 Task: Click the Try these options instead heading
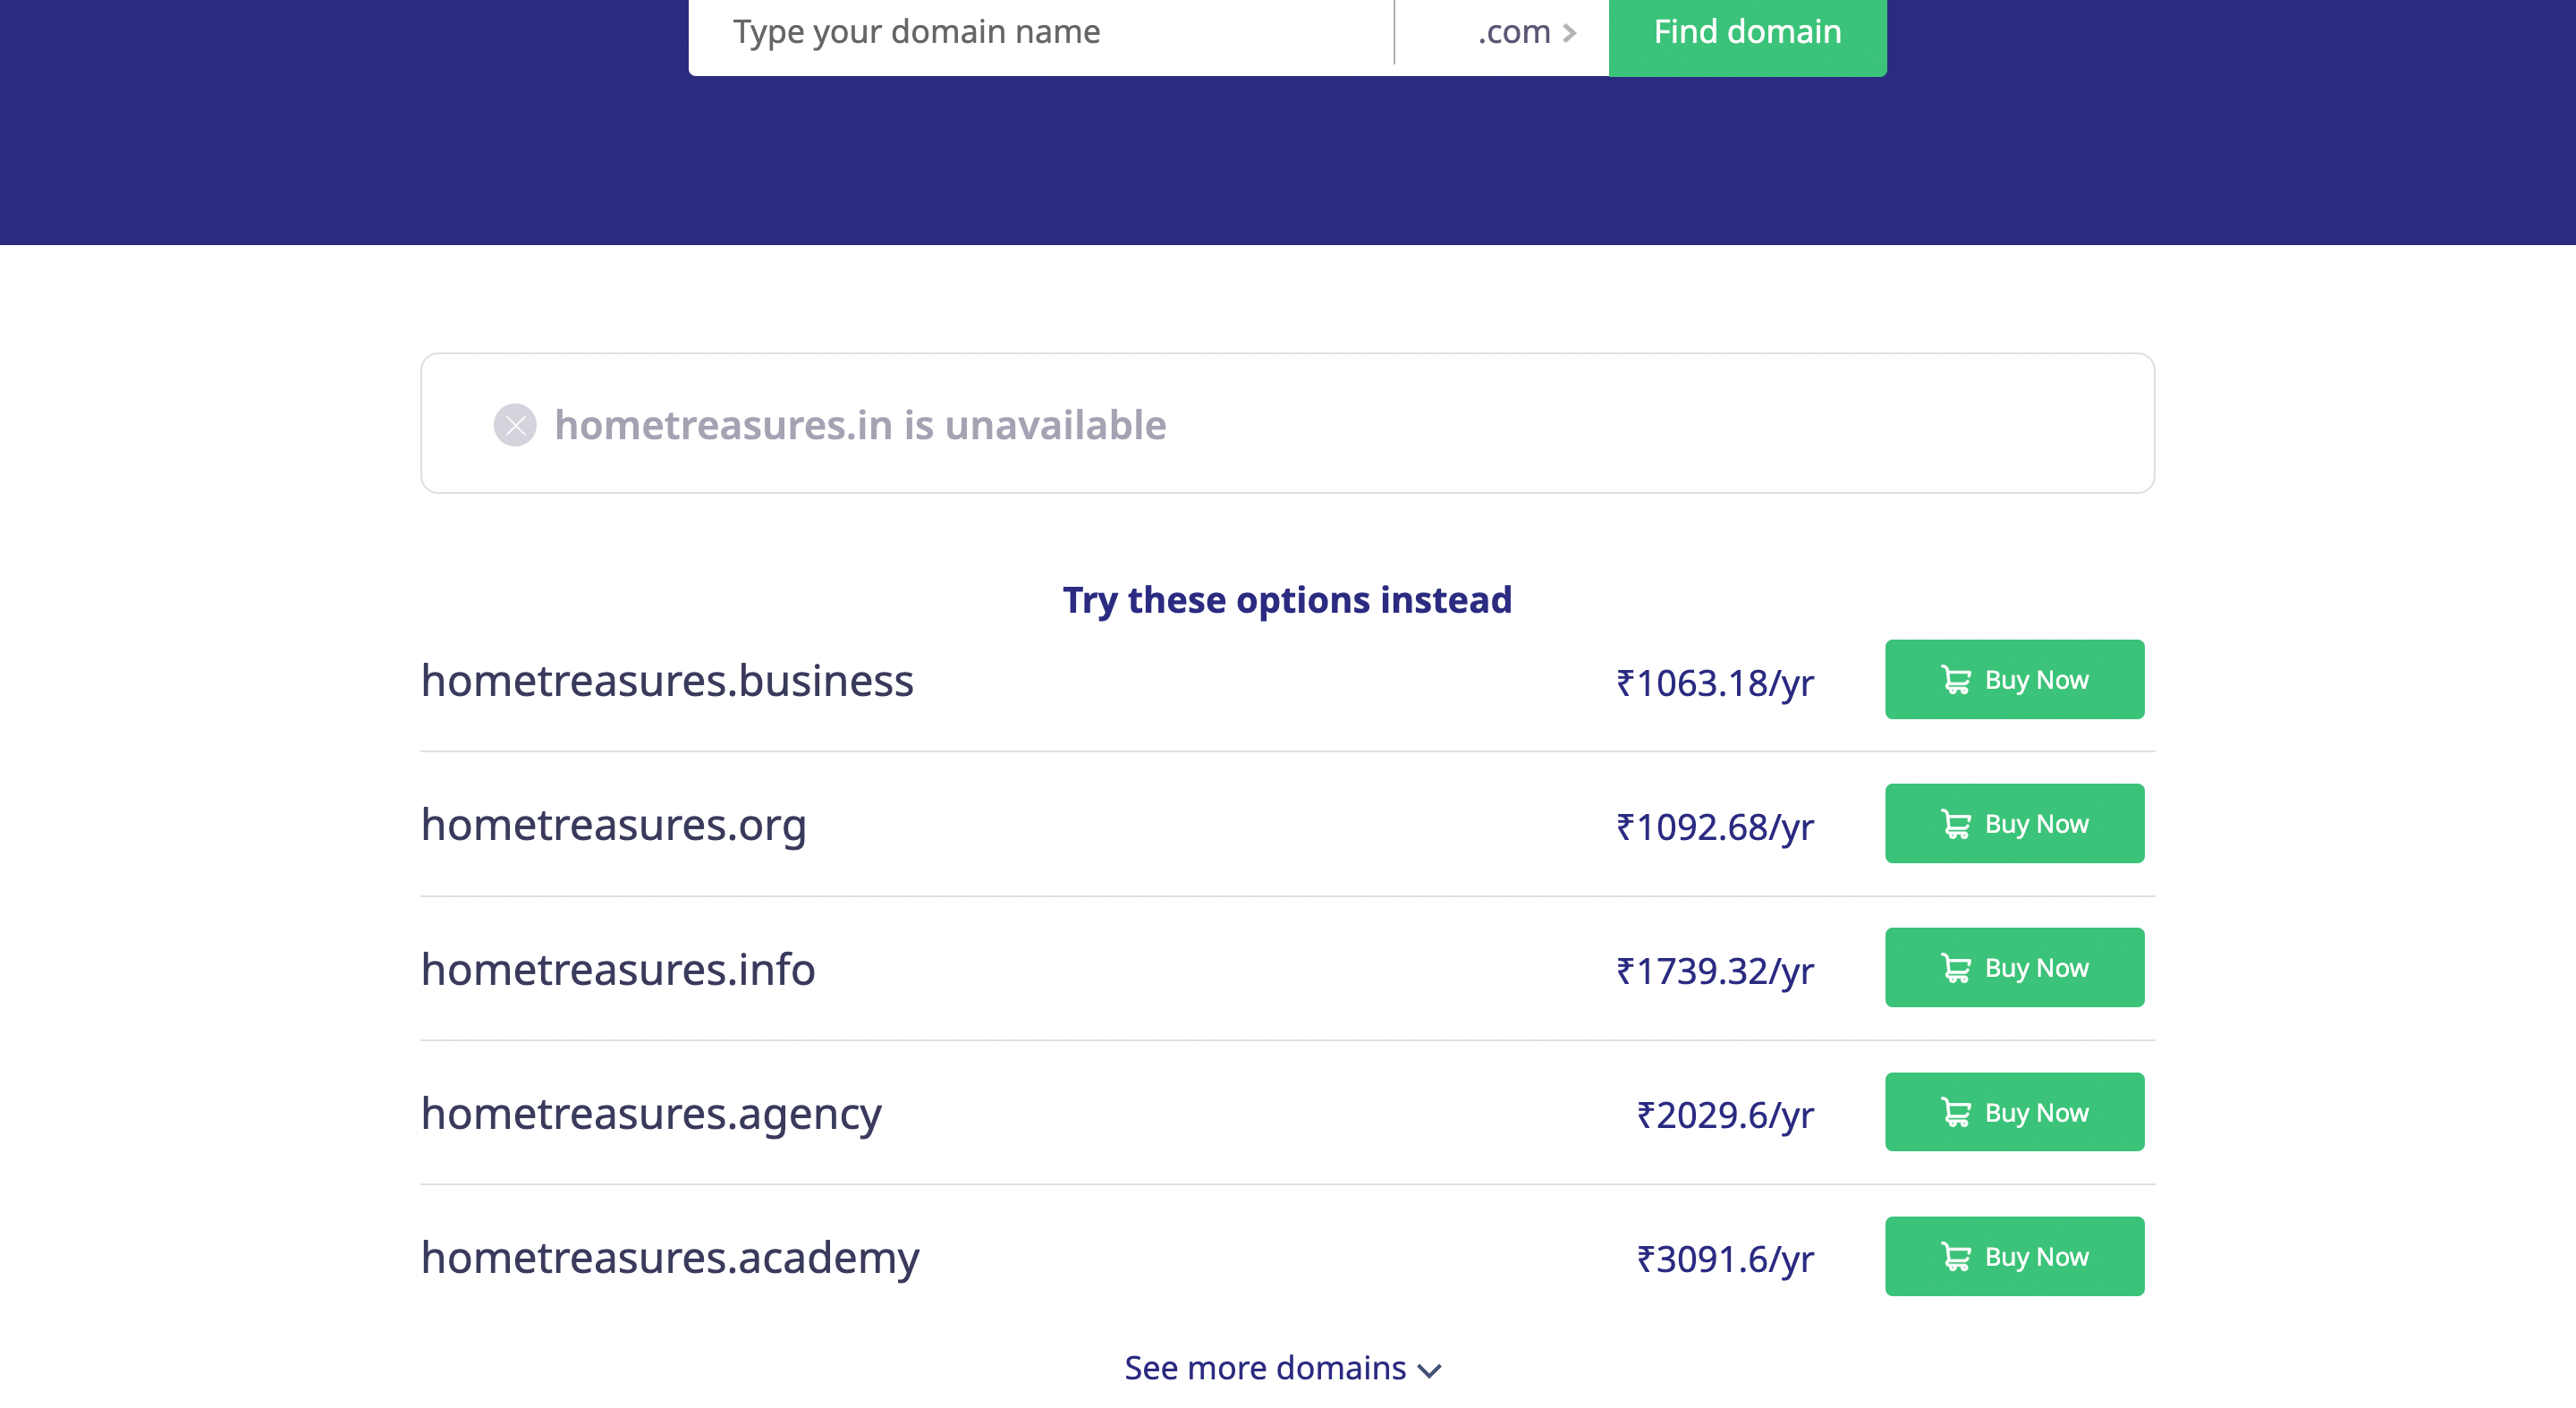(1287, 599)
